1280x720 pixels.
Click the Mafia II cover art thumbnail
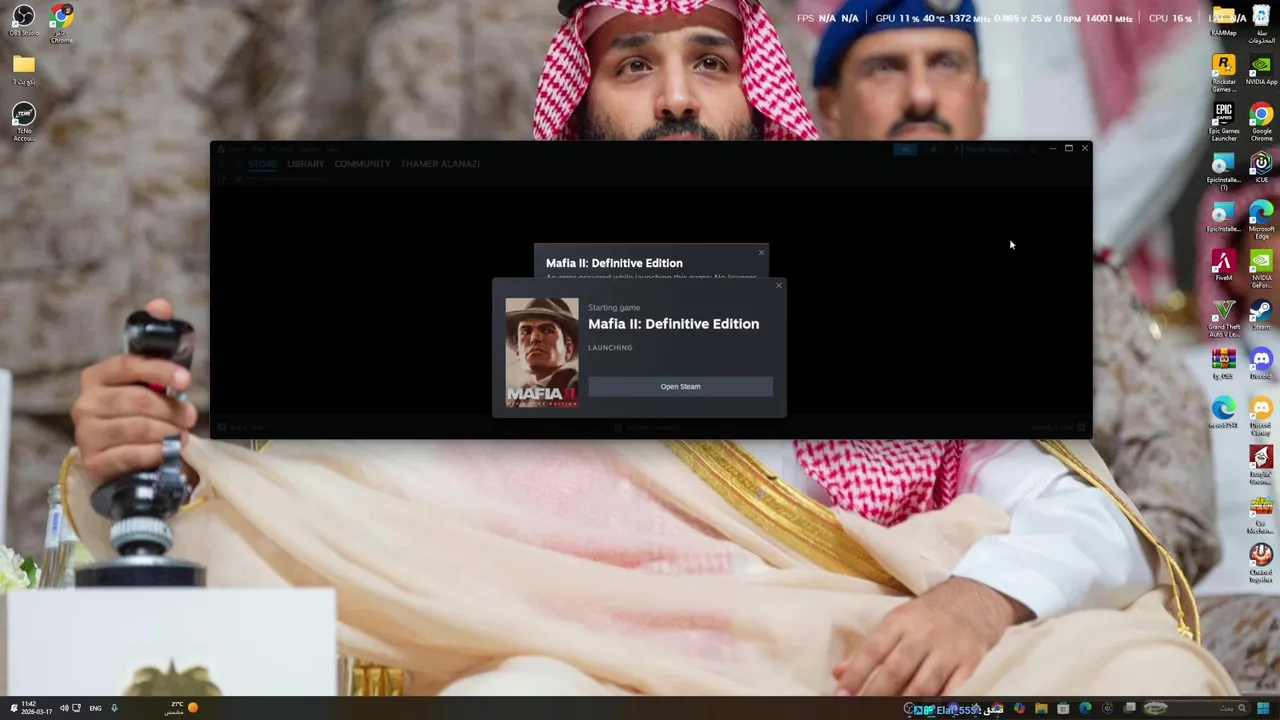point(542,352)
